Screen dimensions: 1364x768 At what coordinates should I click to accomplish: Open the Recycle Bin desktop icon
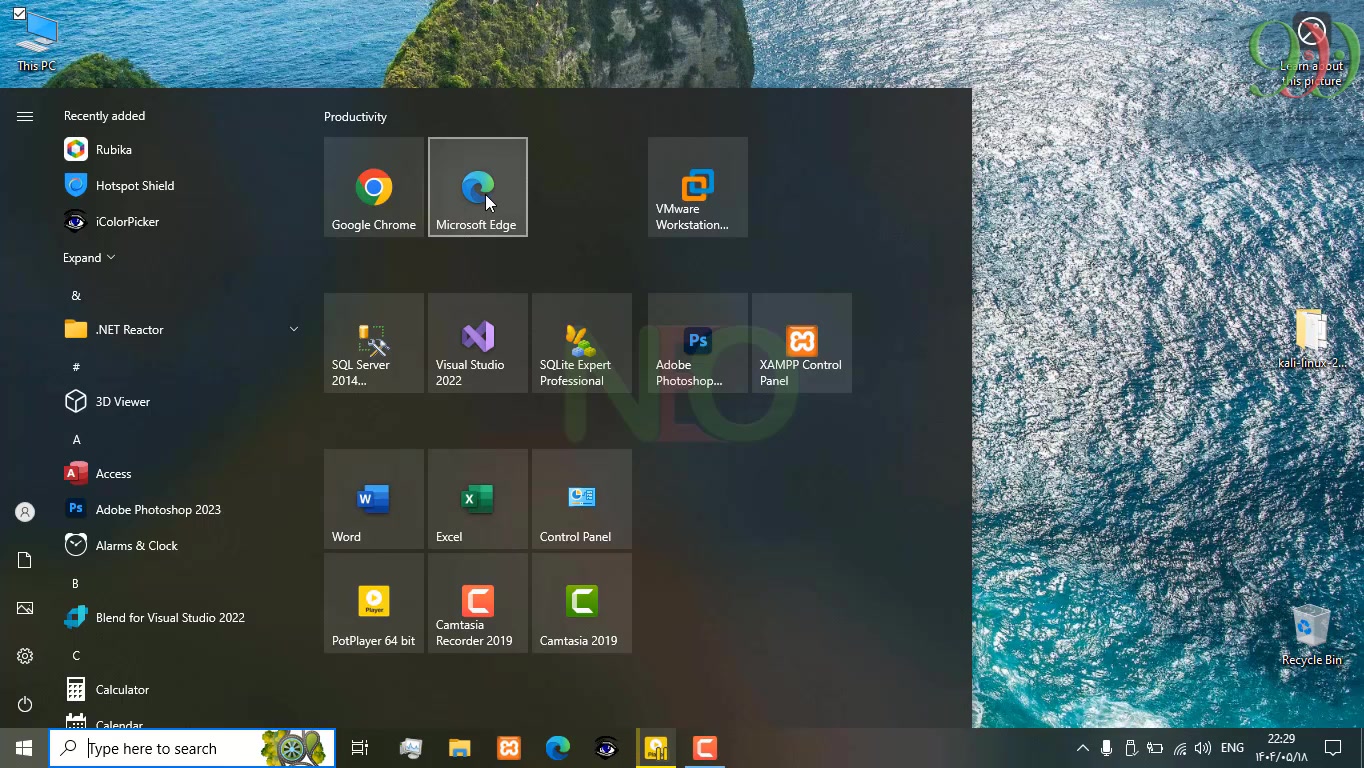tap(1311, 635)
